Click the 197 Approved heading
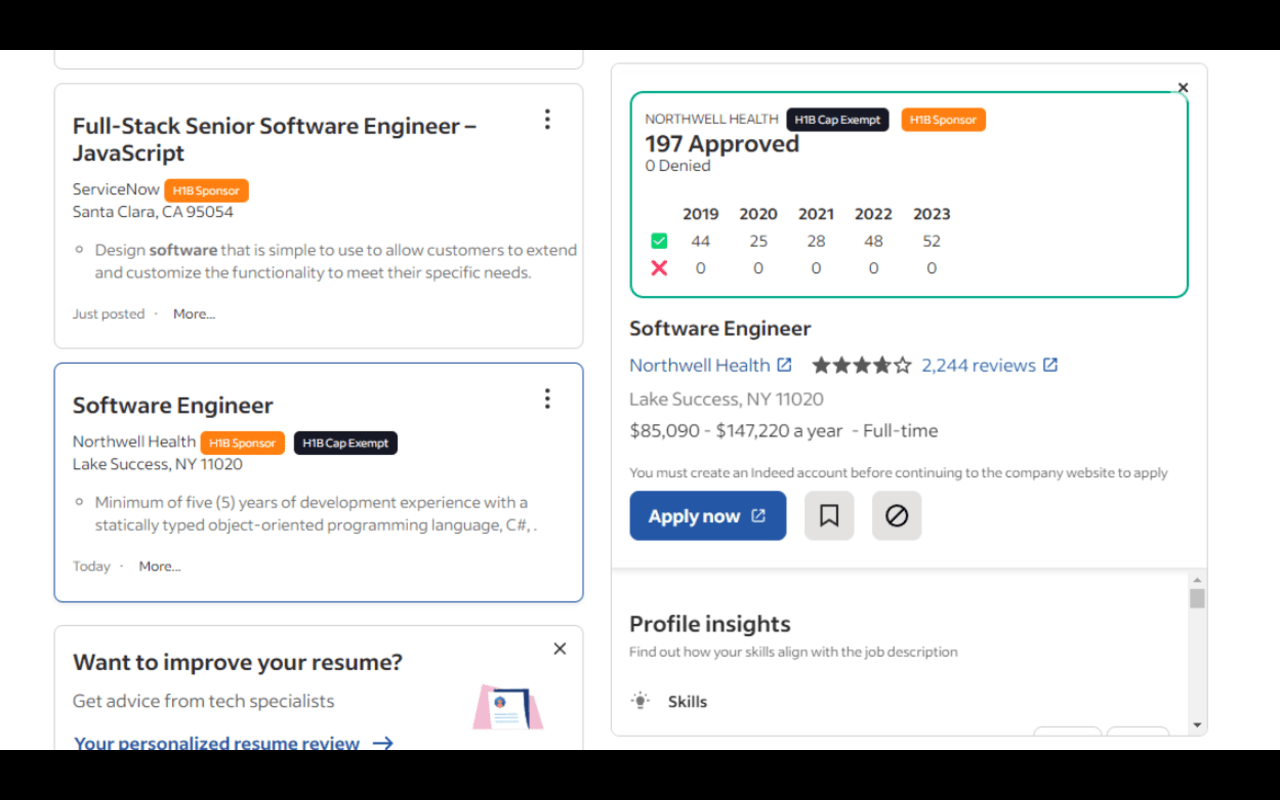1280x800 pixels. [722, 144]
